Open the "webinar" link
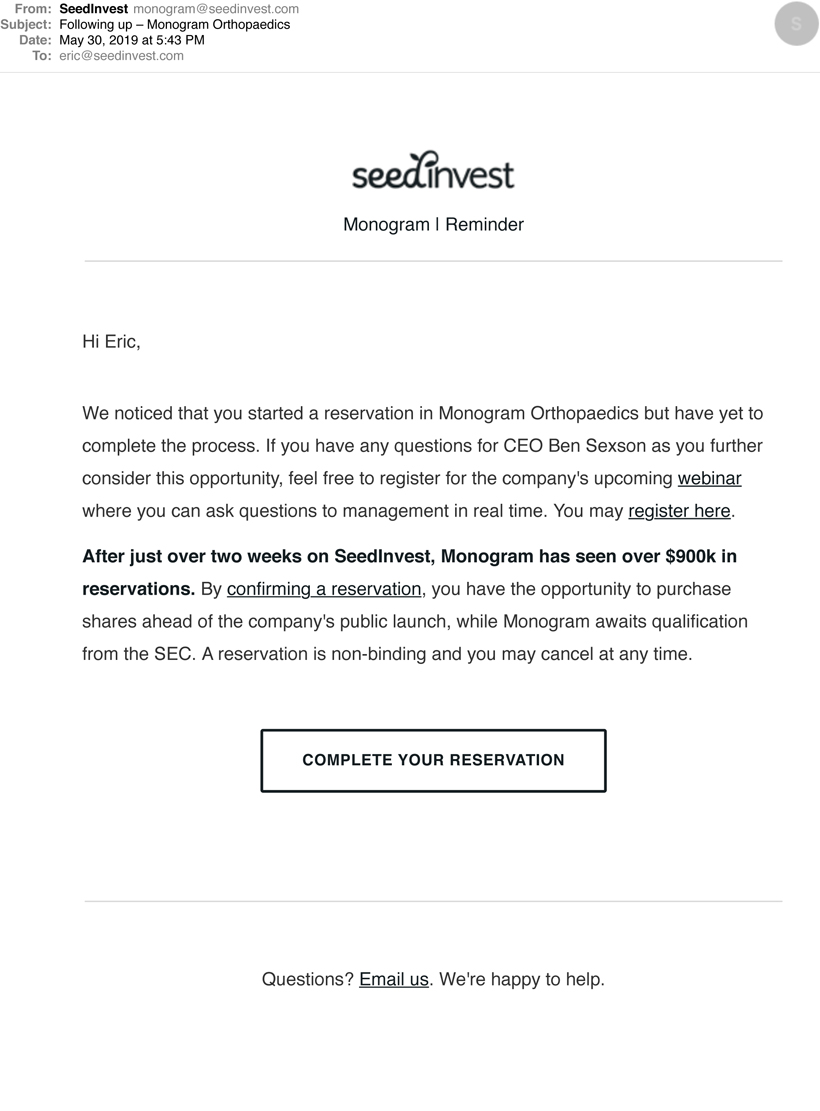 [709, 478]
